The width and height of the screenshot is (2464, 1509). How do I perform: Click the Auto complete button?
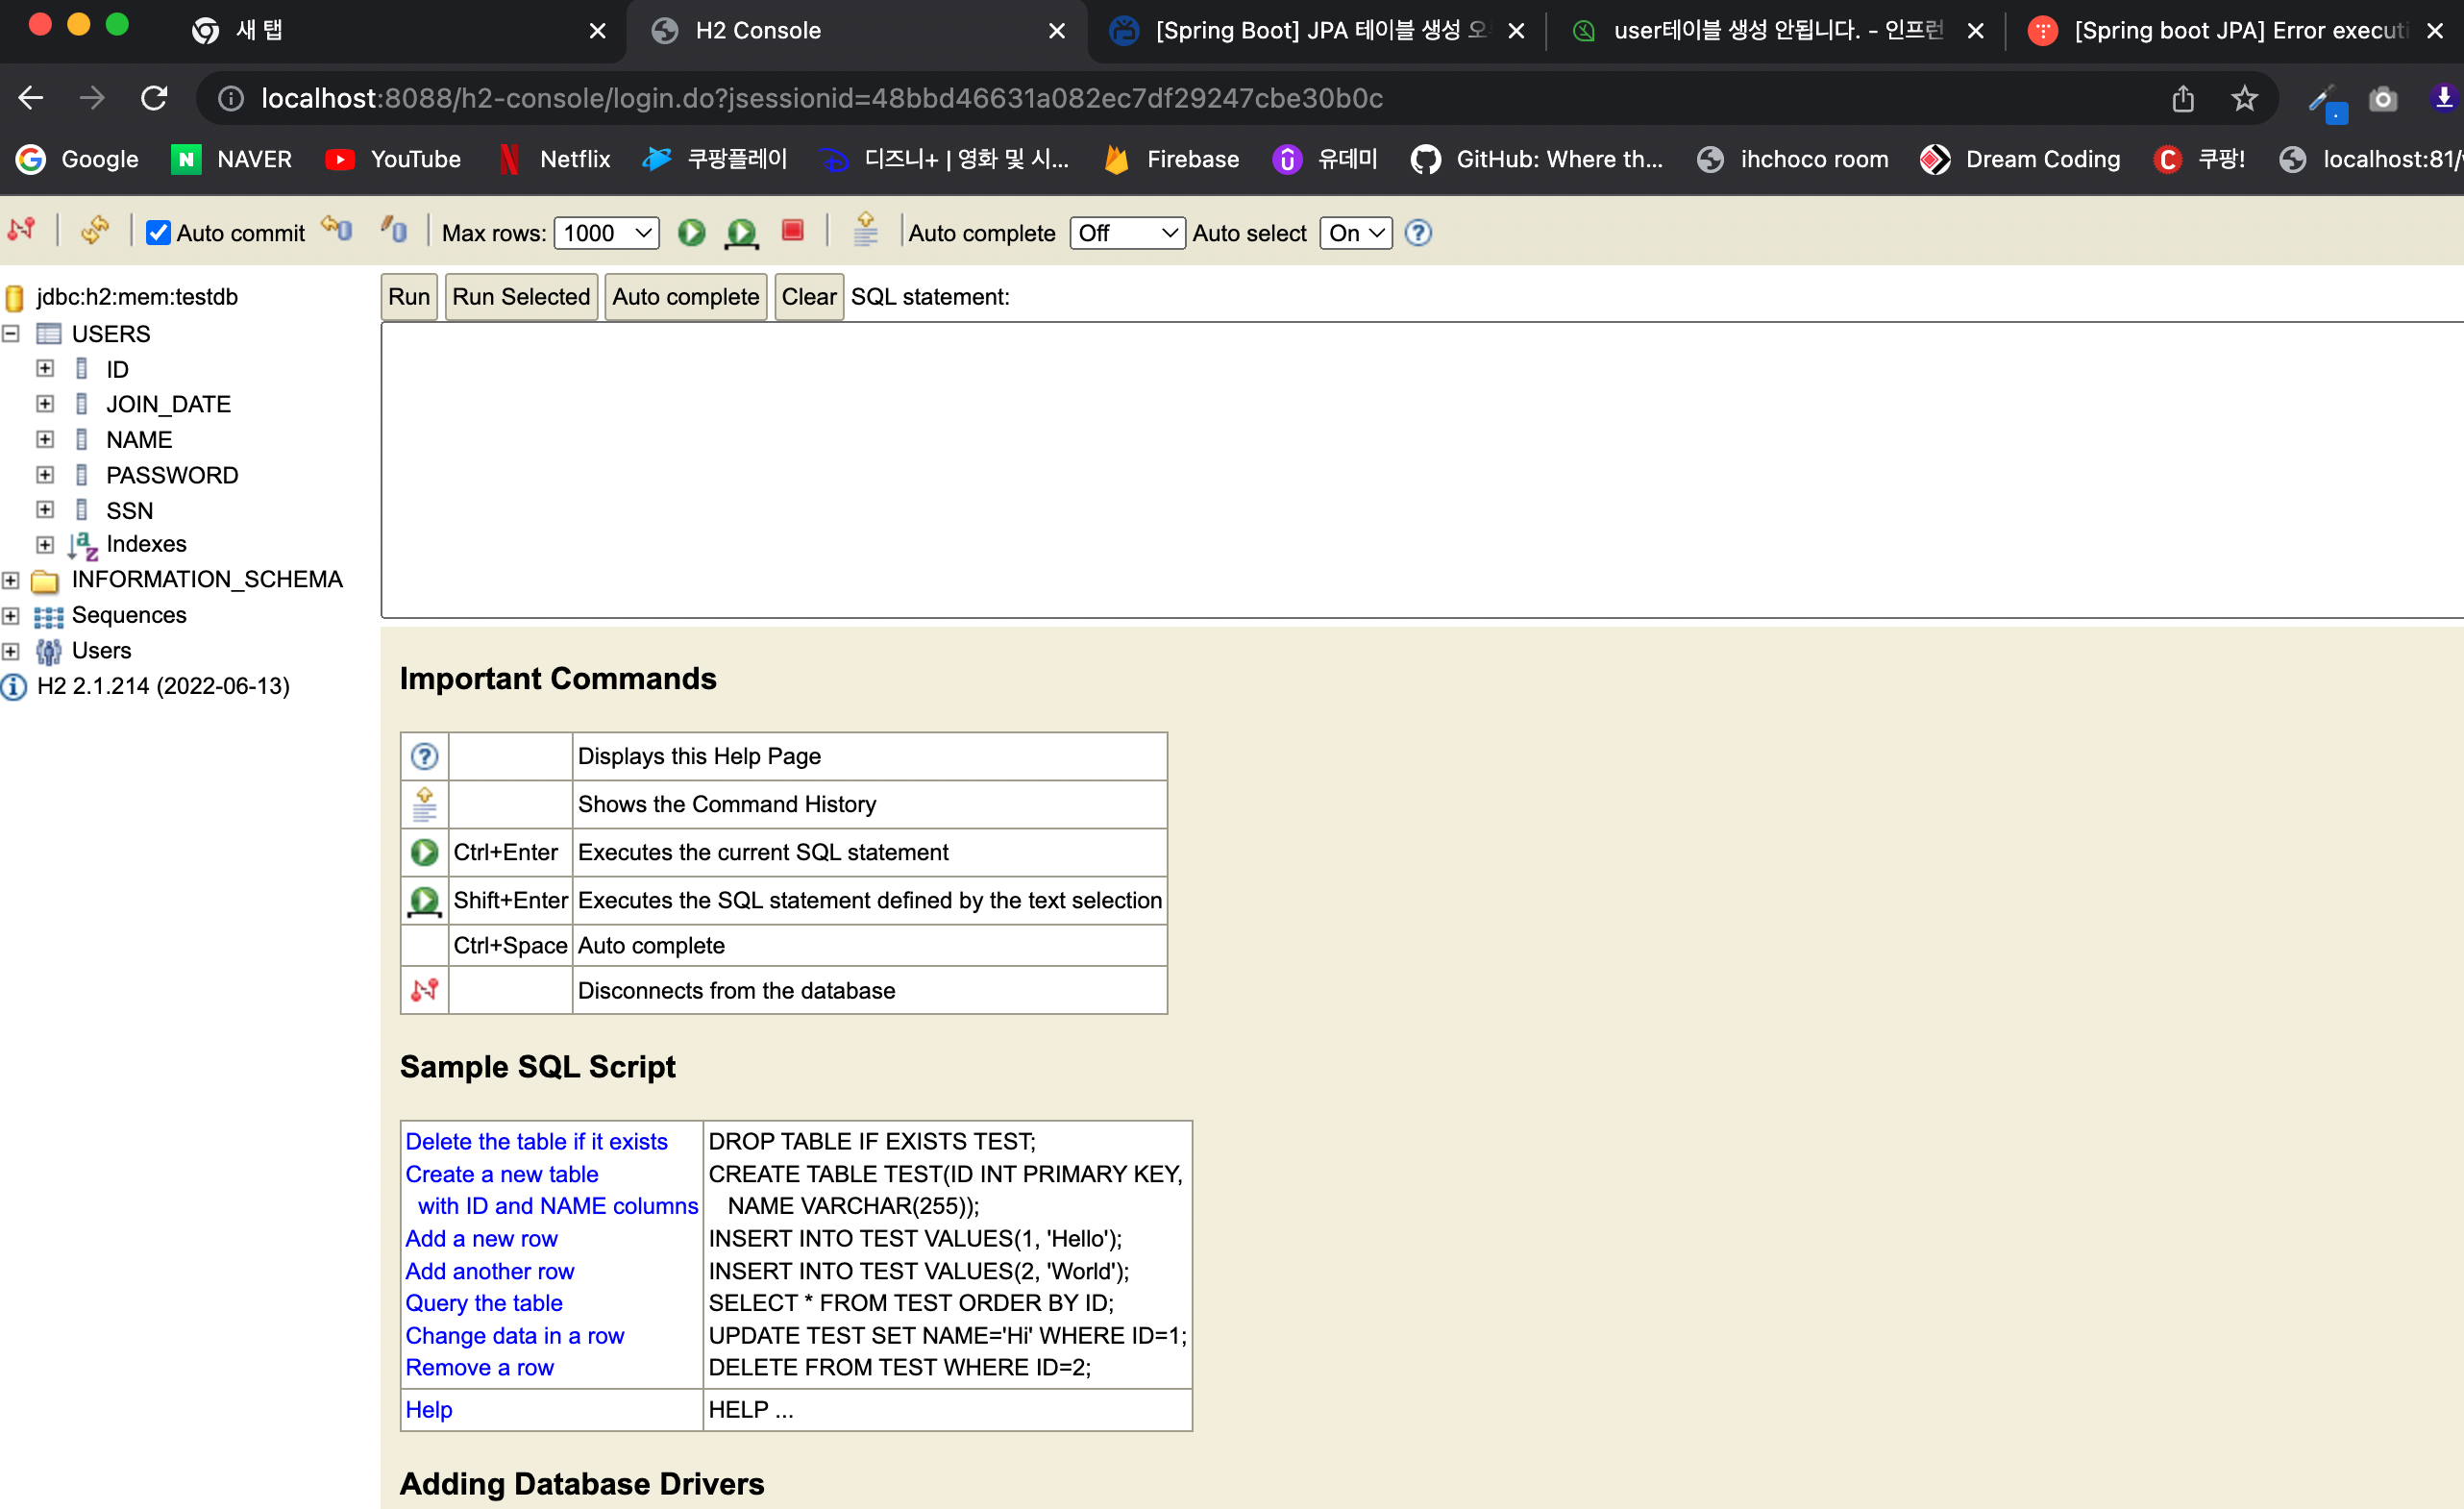[x=686, y=297]
